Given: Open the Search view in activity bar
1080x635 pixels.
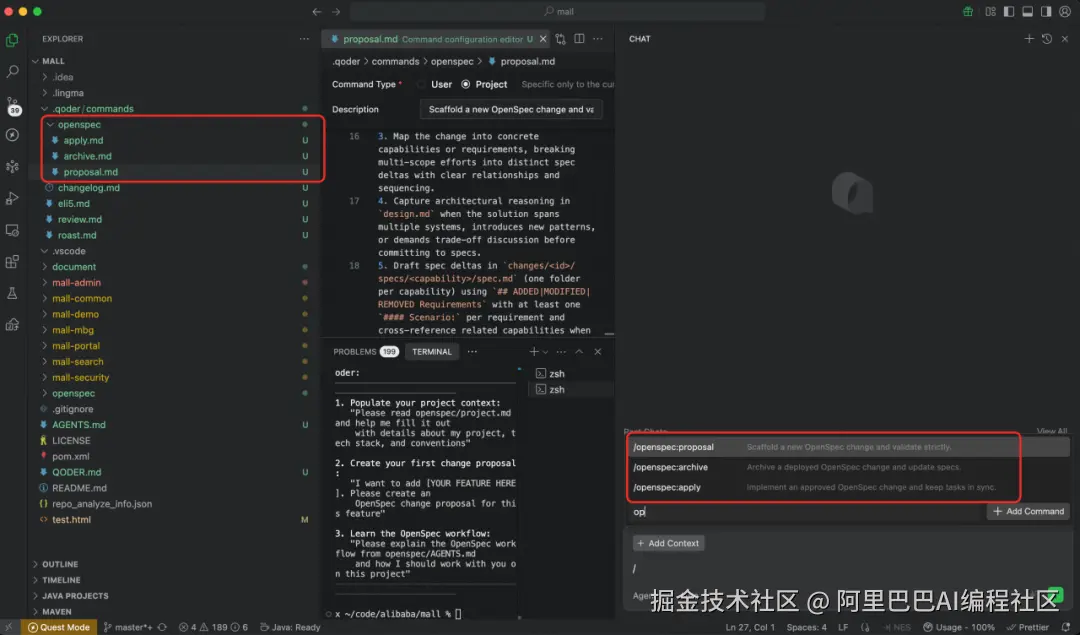Looking at the screenshot, I should 12,71.
